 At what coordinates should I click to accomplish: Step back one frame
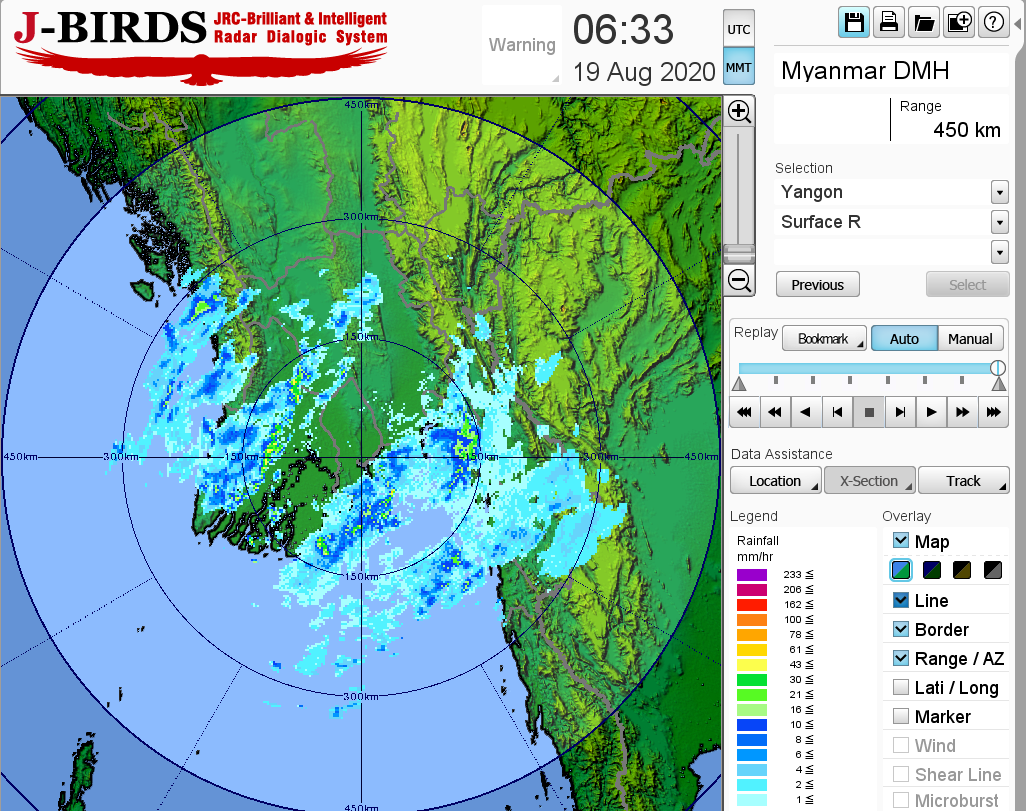click(x=838, y=412)
